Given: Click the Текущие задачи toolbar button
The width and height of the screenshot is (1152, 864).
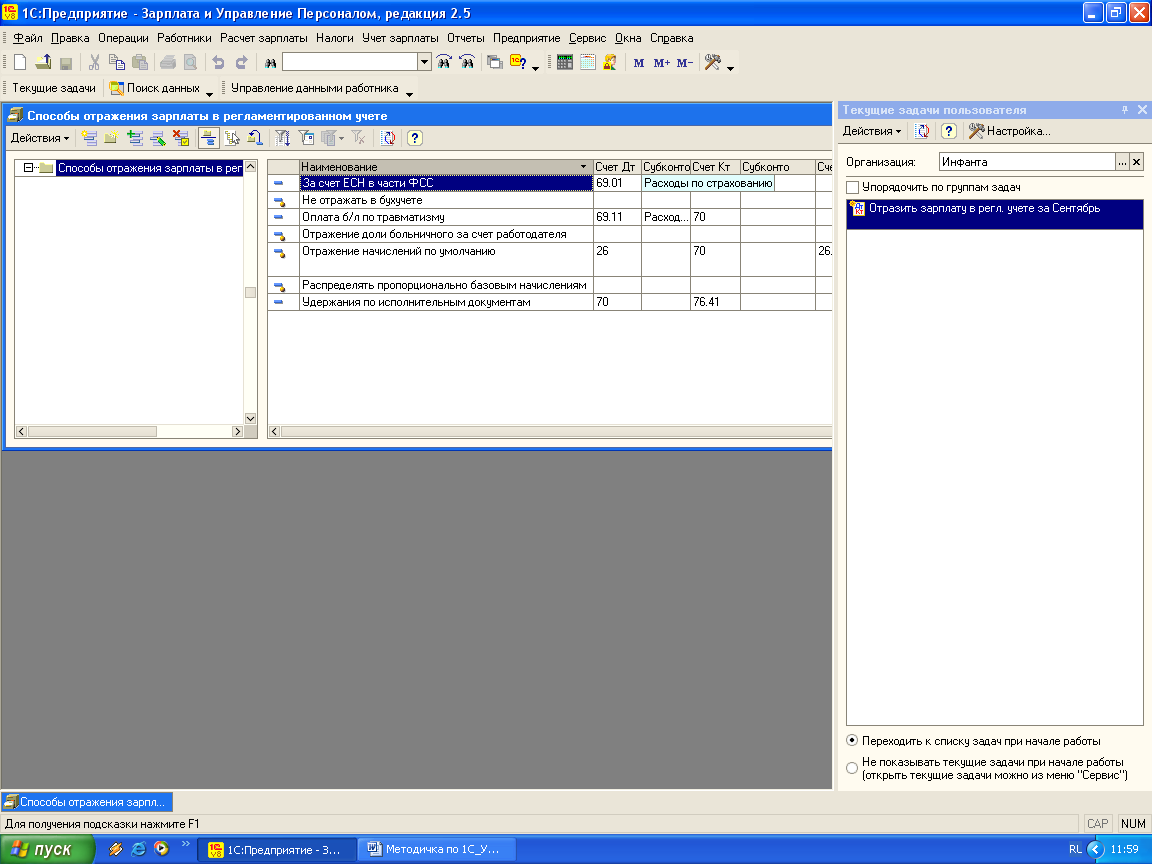Looking at the screenshot, I should (x=54, y=88).
